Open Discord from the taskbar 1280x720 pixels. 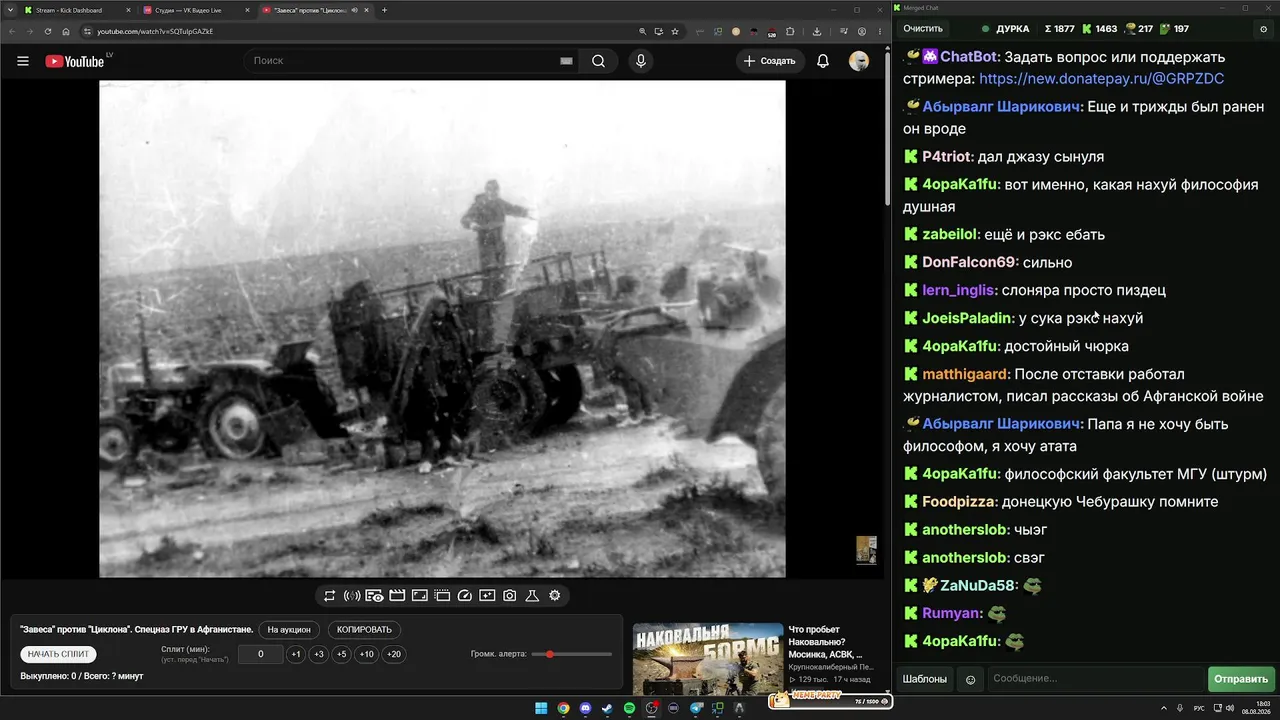pos(585,708)
